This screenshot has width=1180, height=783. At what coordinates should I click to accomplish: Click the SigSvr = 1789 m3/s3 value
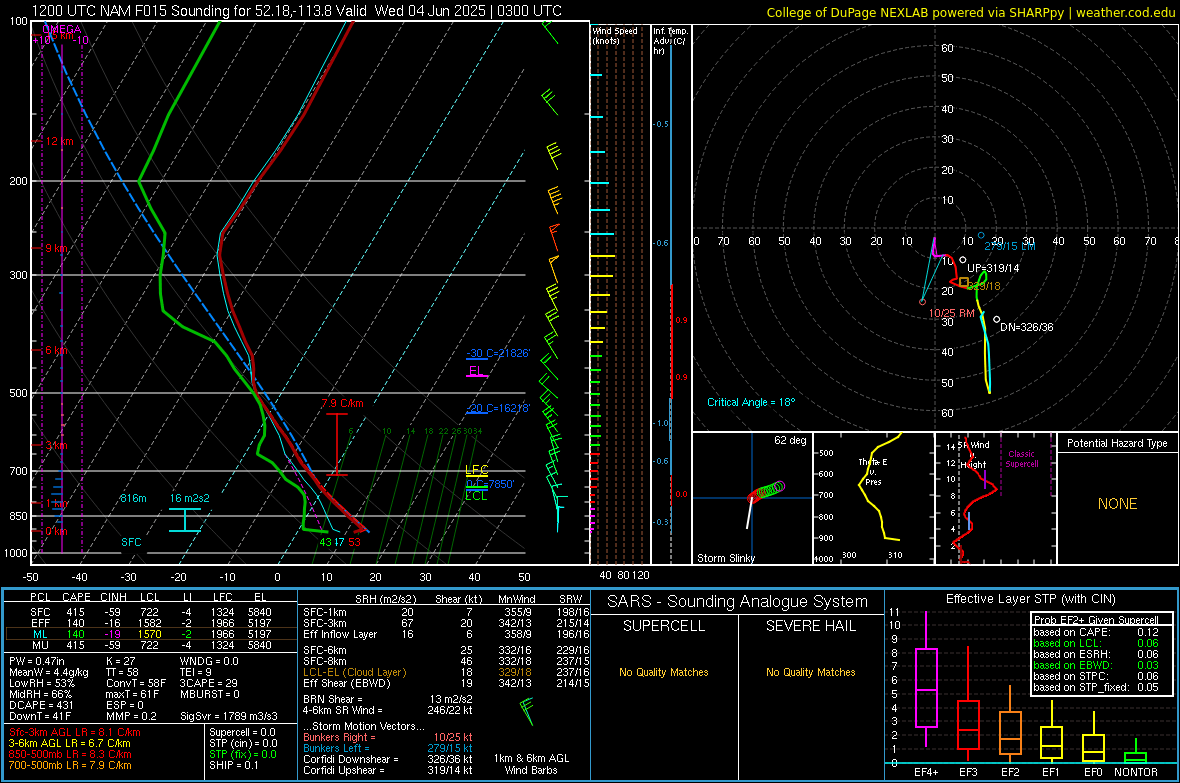(x=229, y=716)
